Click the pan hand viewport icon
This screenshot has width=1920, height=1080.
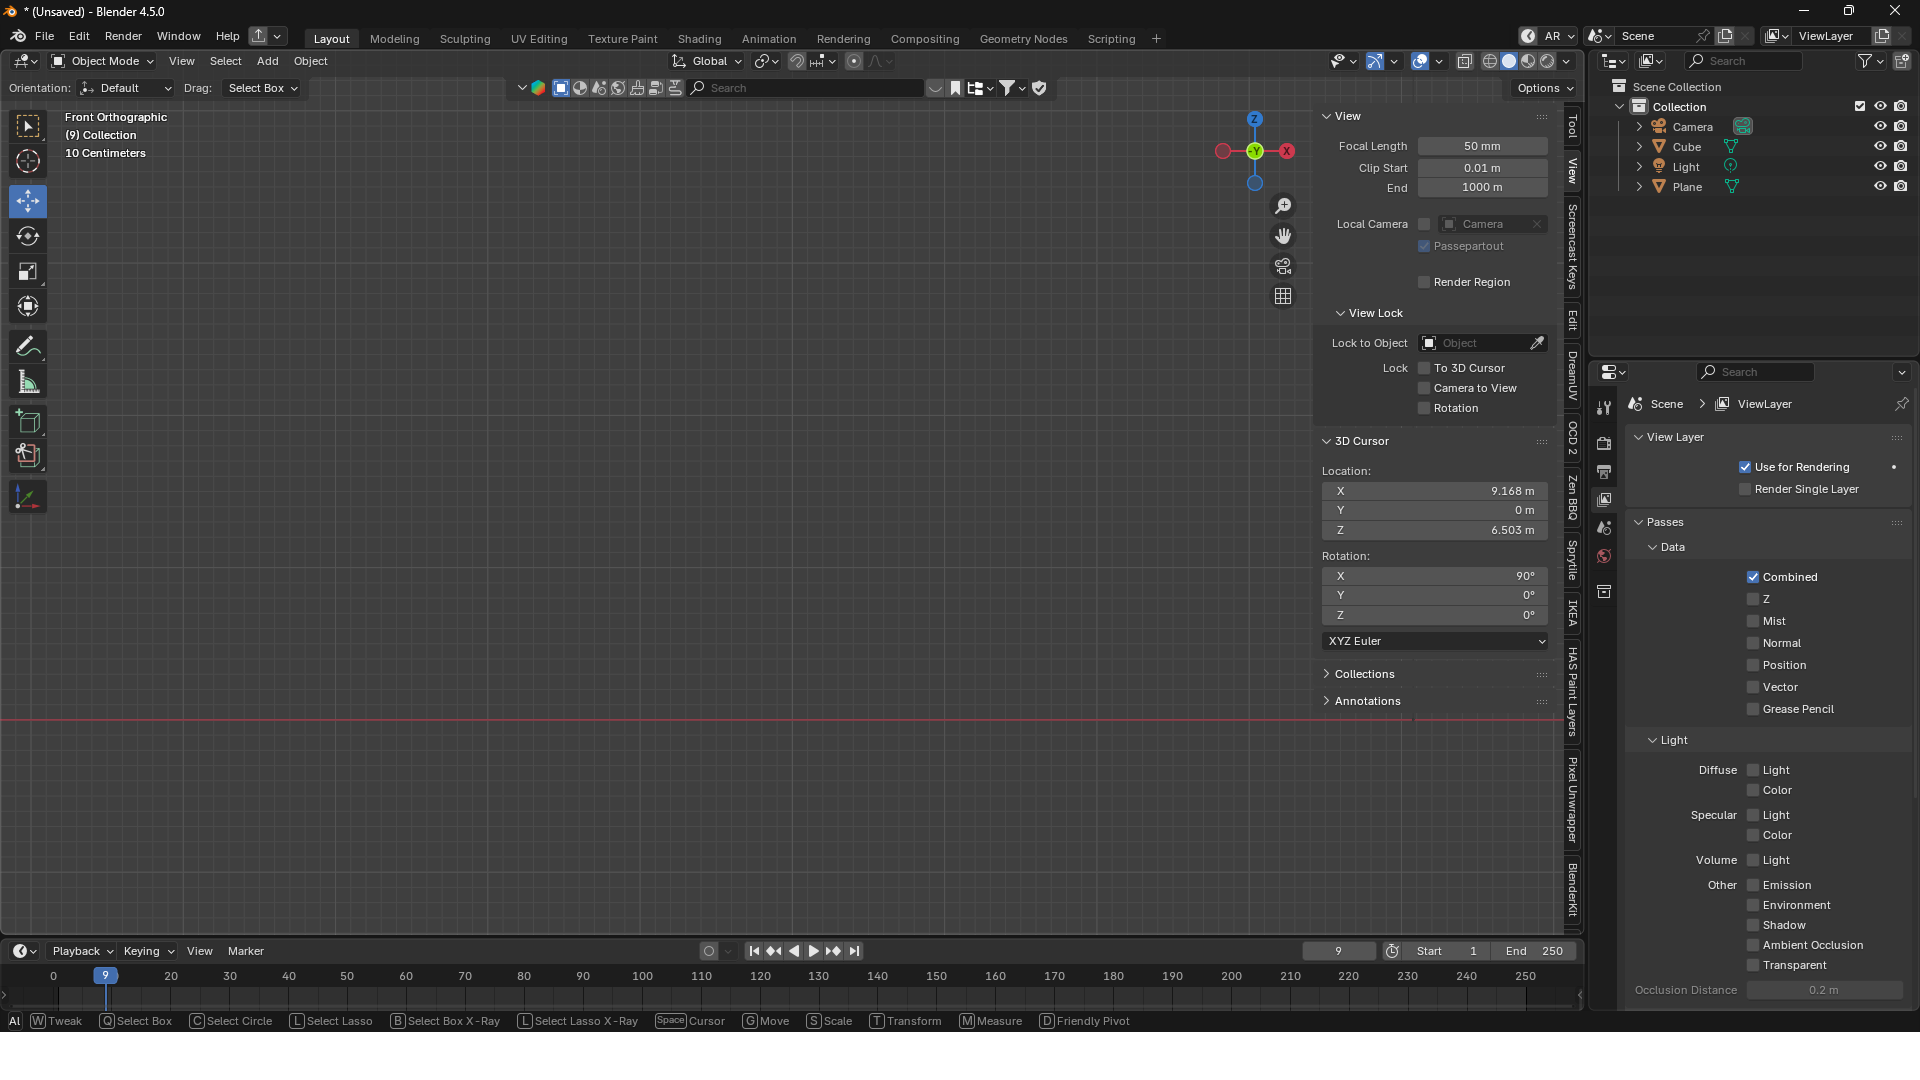click(1283, 236)
